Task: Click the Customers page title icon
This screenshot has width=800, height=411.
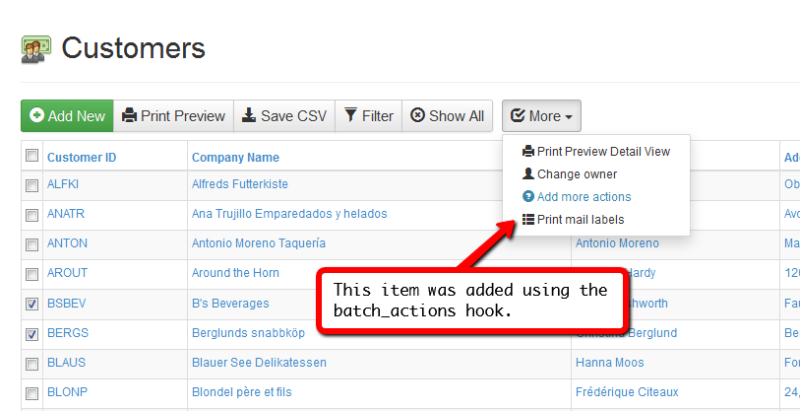Action: (x=36, y=49)
